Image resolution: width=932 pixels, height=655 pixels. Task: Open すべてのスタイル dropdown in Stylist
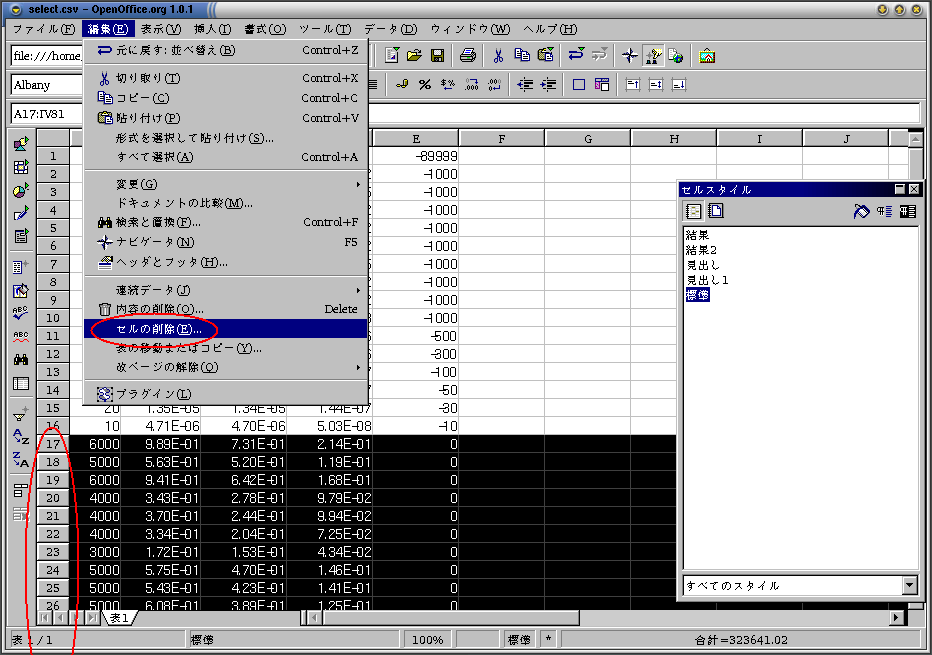tap(801, 585)
